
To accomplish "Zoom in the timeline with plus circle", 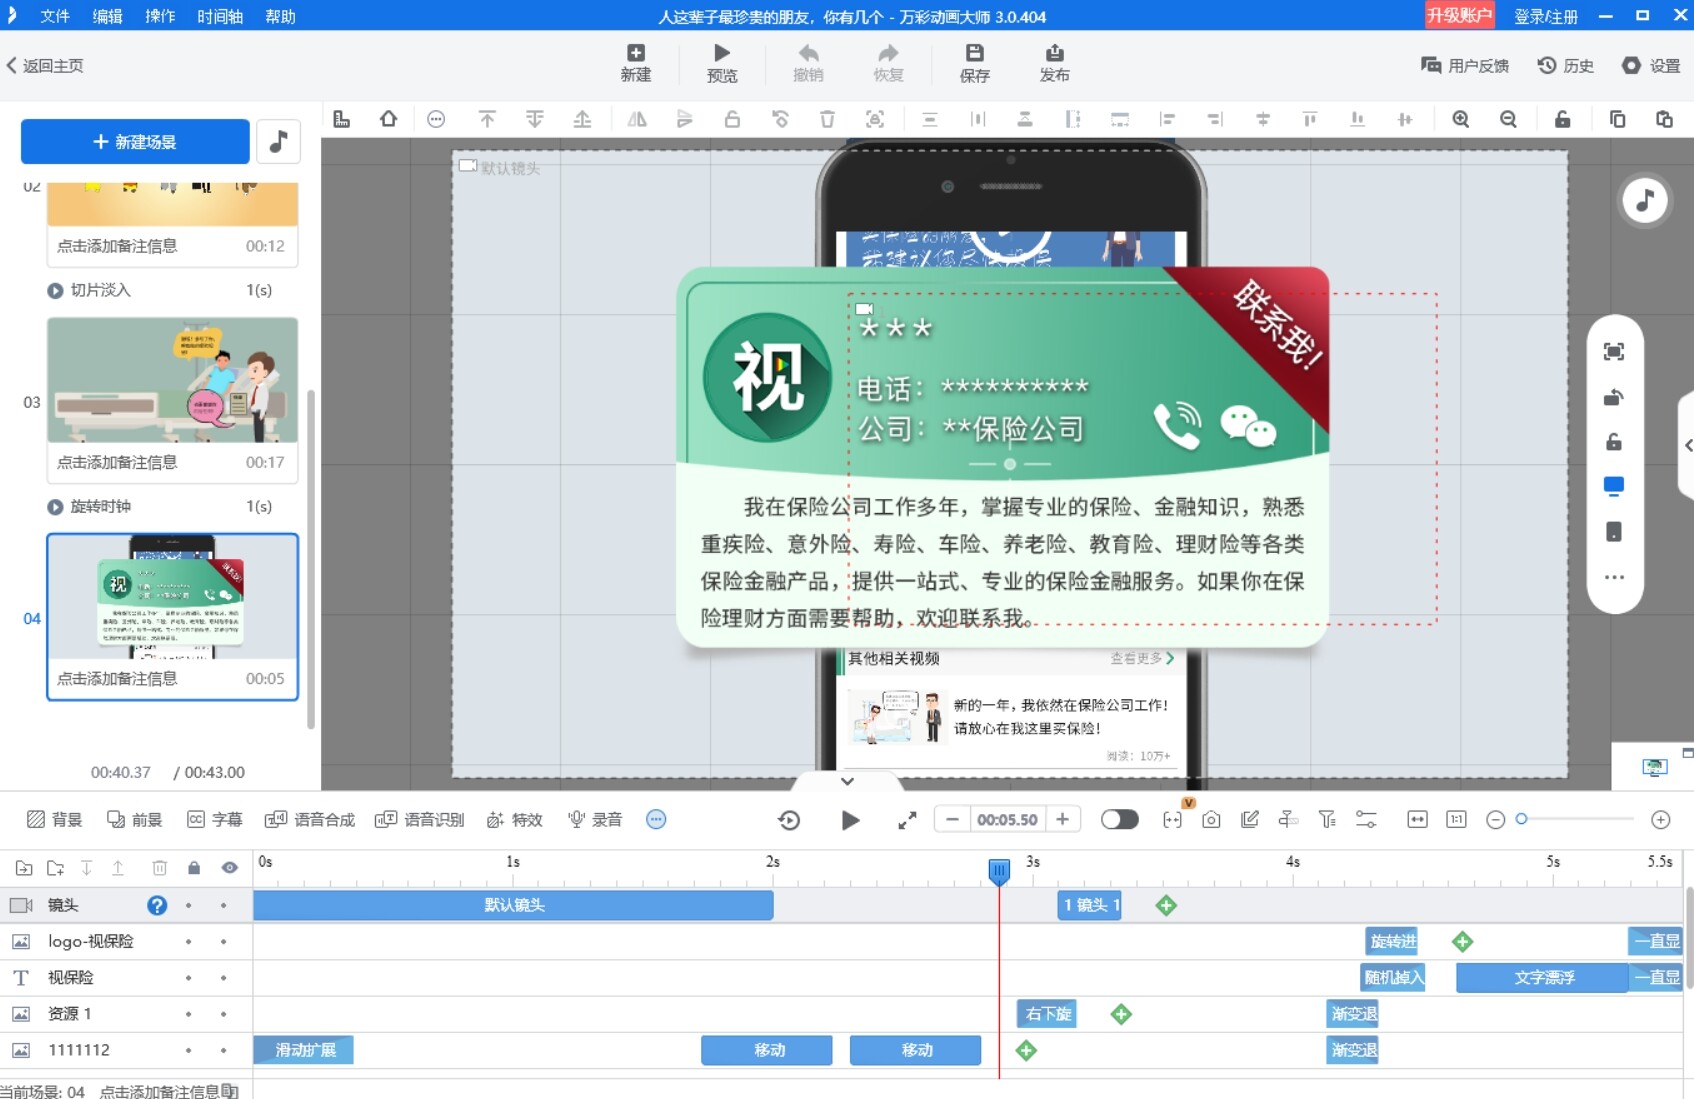I will tap(1661, 820).
